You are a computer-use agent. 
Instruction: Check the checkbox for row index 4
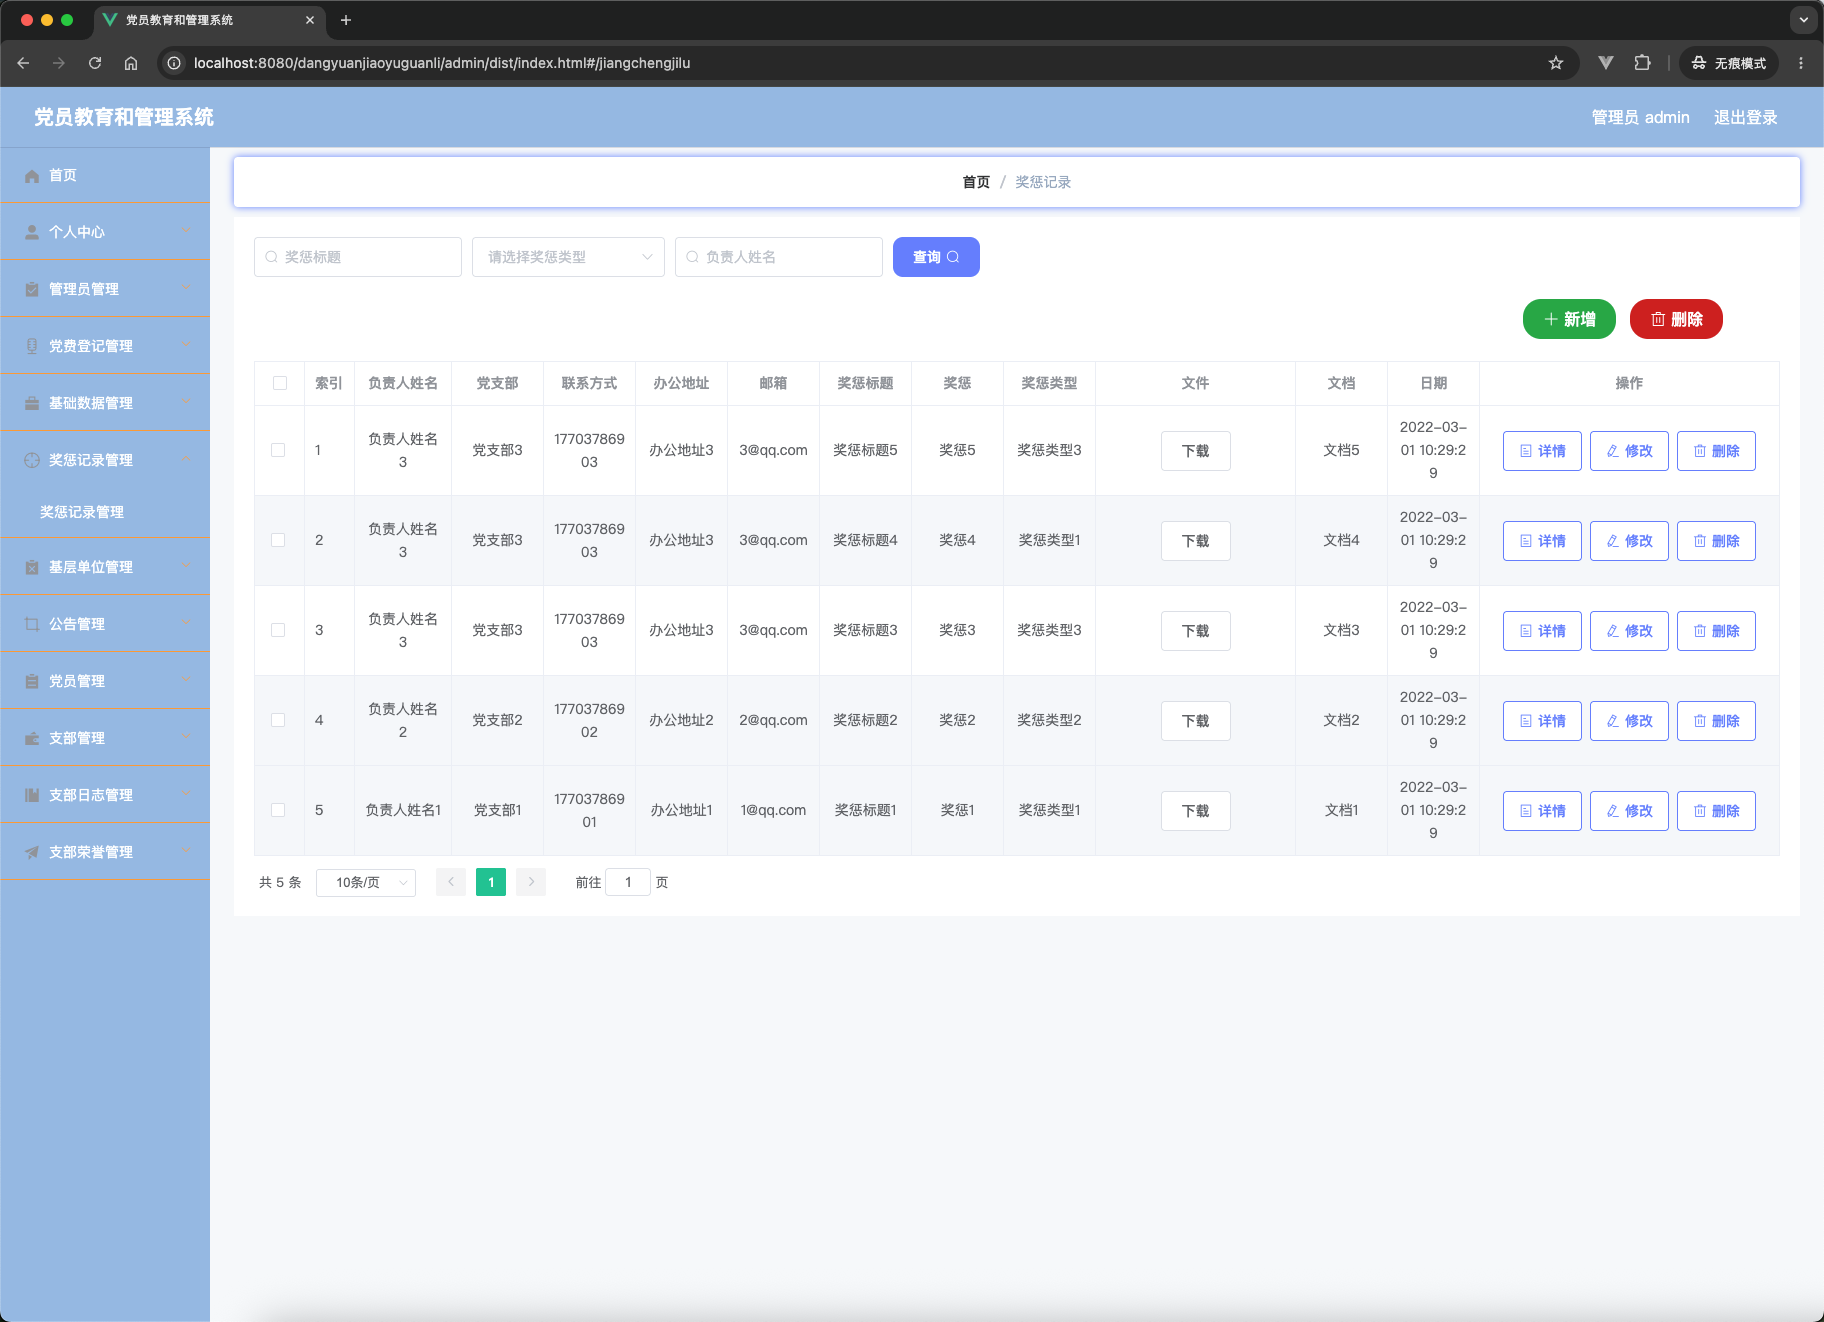tap(278, 720)
